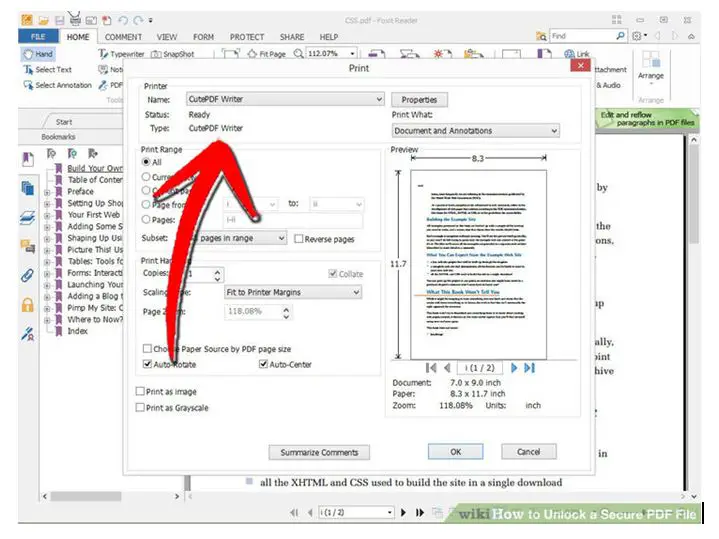Switch to the HOME ribbon tab
The height and width of the screenshot is (539, 719).
78,37
